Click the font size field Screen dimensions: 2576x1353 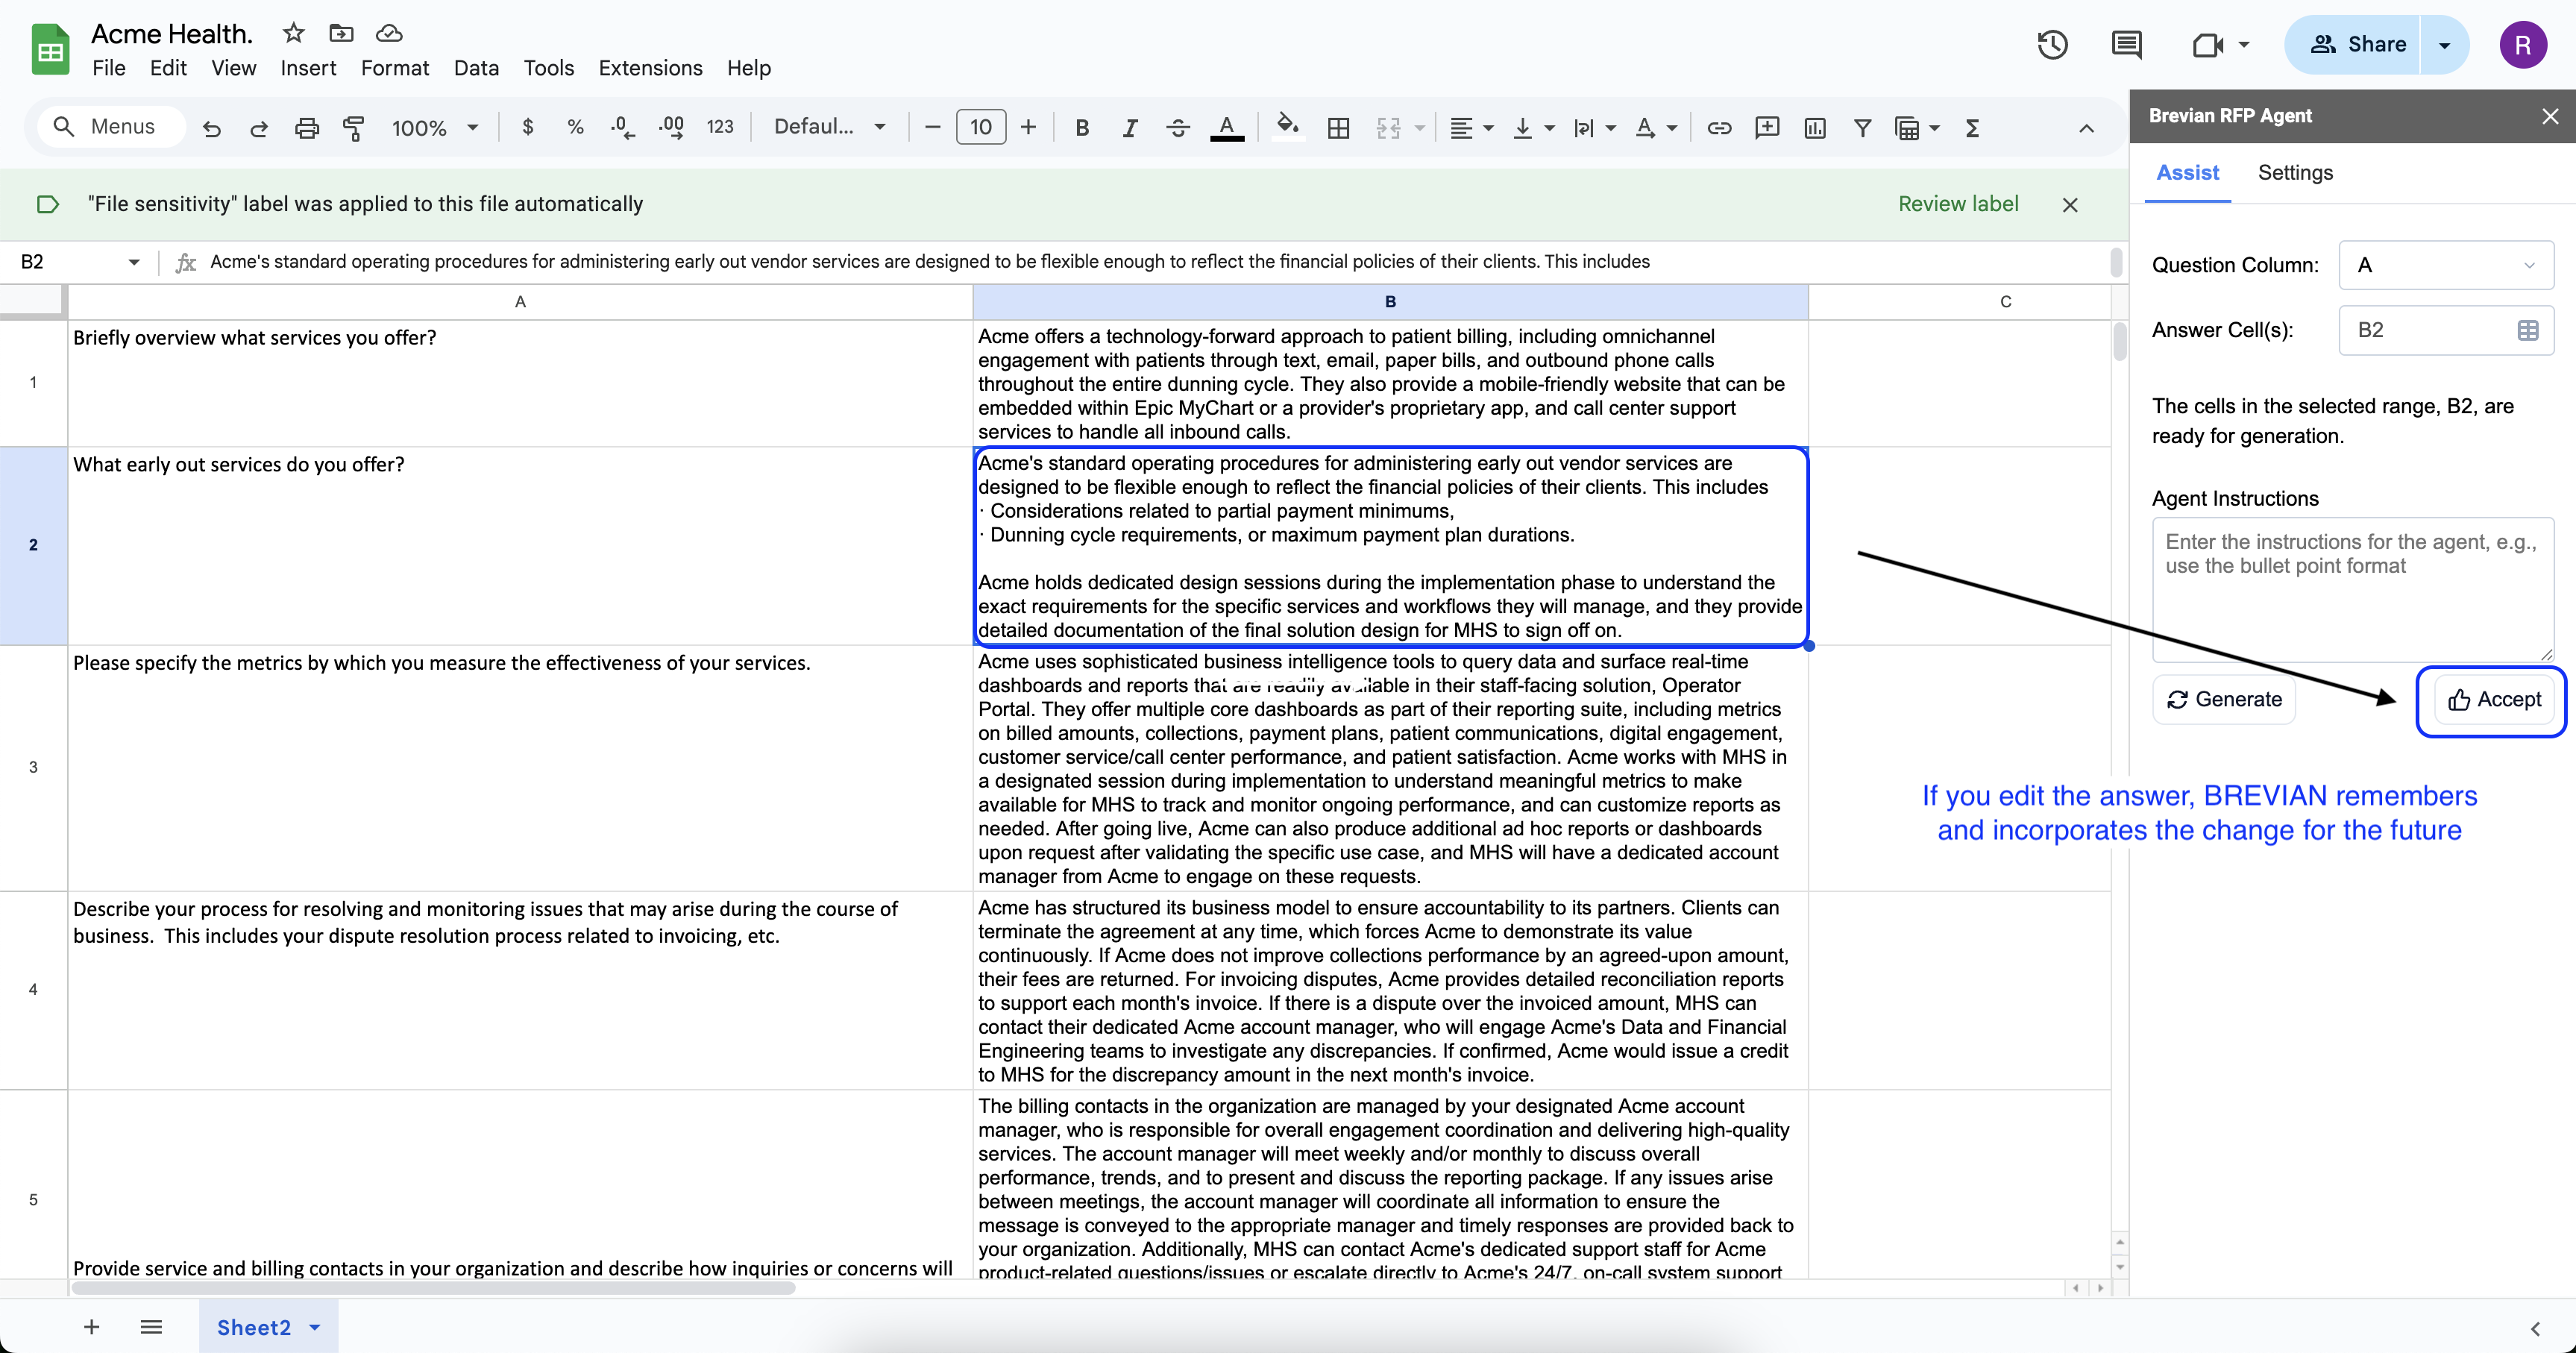[x=980, y=127]
